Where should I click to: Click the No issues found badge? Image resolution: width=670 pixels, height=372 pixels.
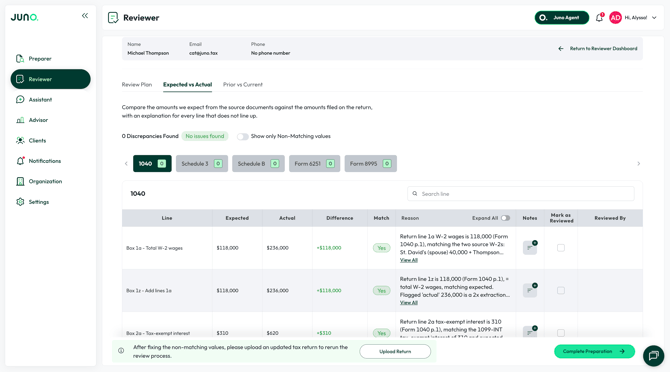click(205, 136)
